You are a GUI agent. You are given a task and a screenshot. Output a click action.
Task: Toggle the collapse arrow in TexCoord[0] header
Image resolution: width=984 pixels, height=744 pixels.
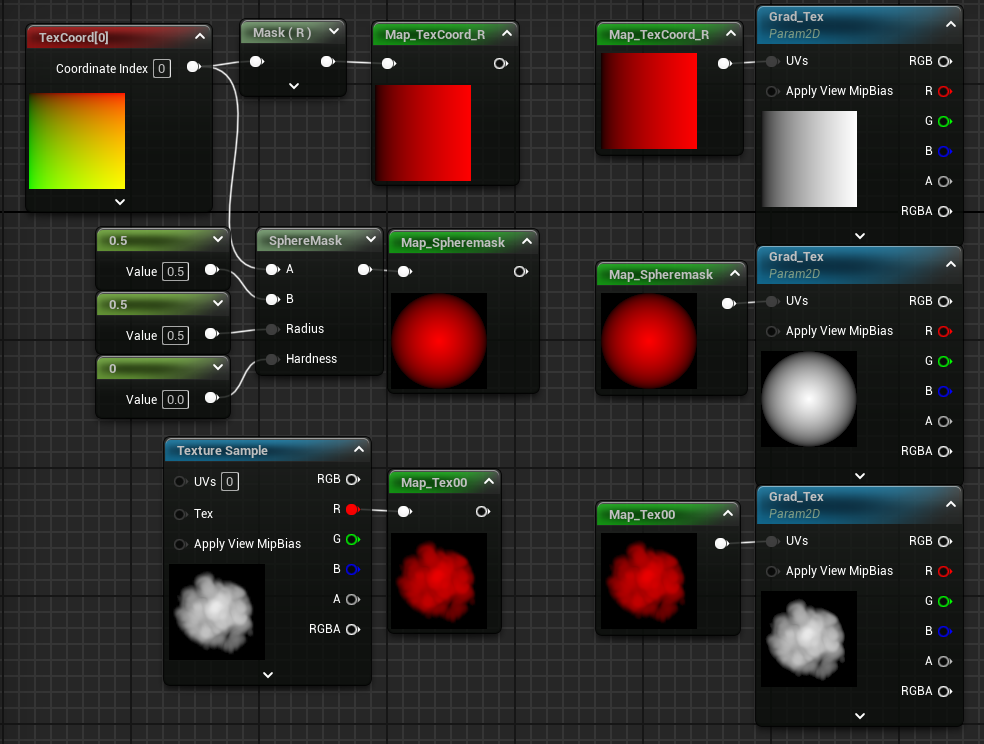[x=200, y=37]
